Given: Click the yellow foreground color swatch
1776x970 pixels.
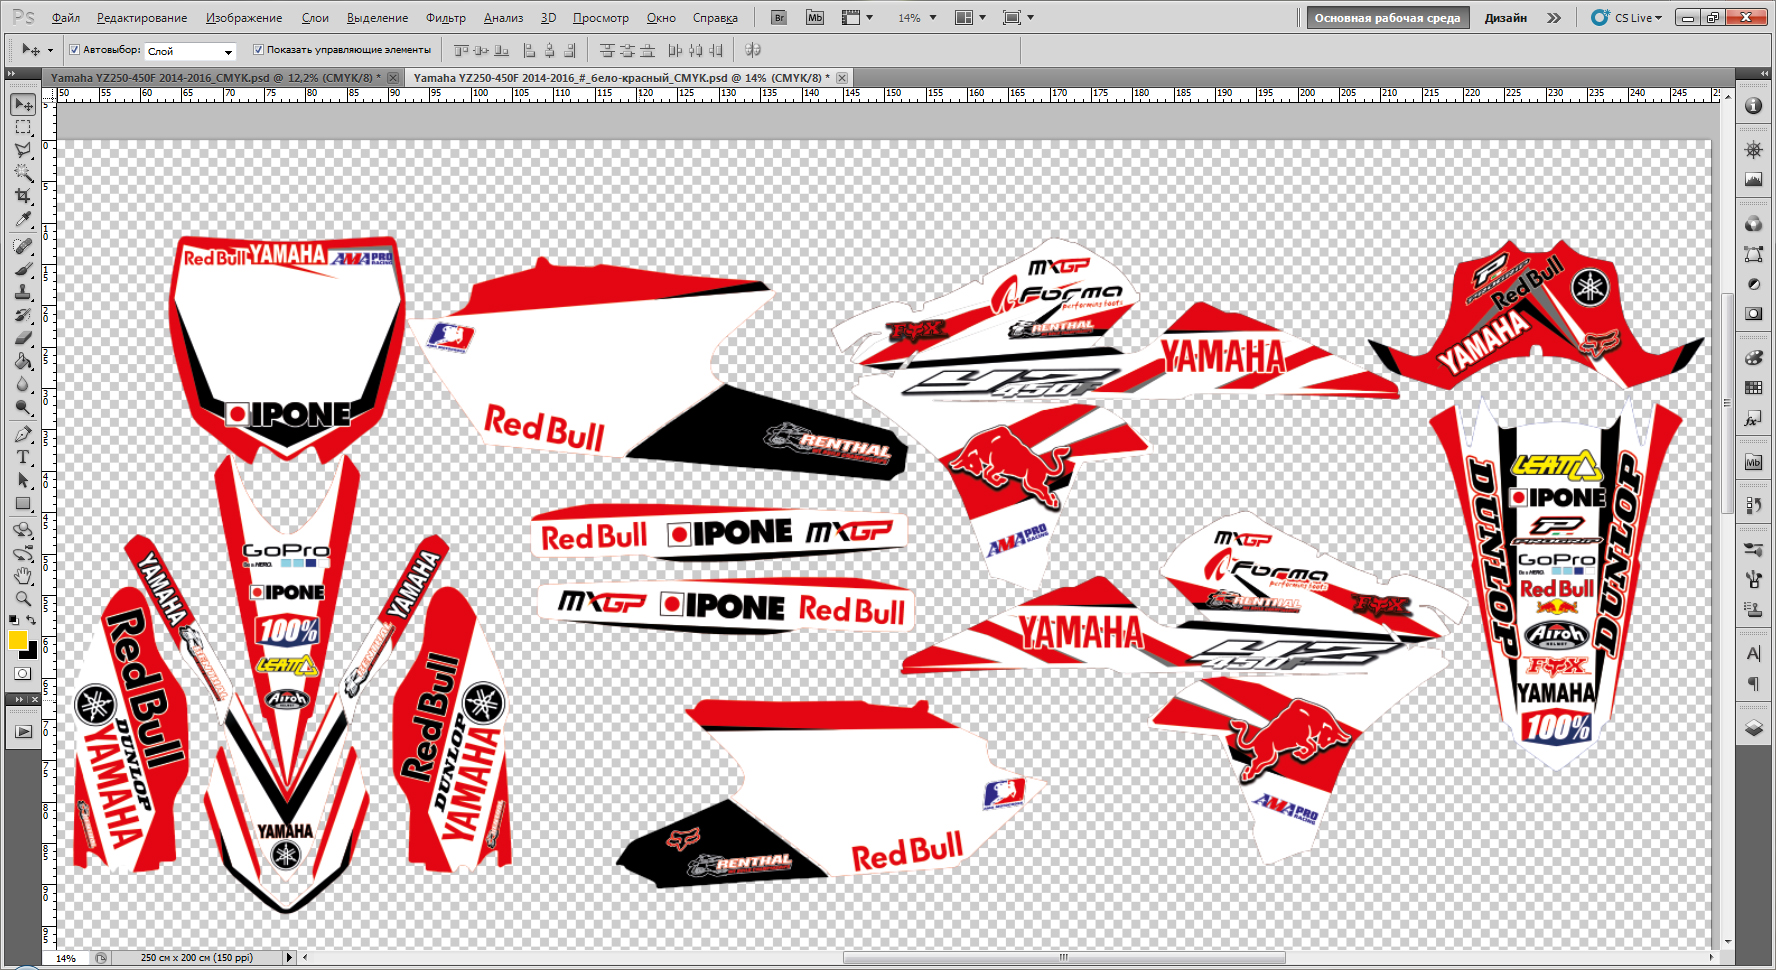Looking at the screenshot, I should click(17, 641).
